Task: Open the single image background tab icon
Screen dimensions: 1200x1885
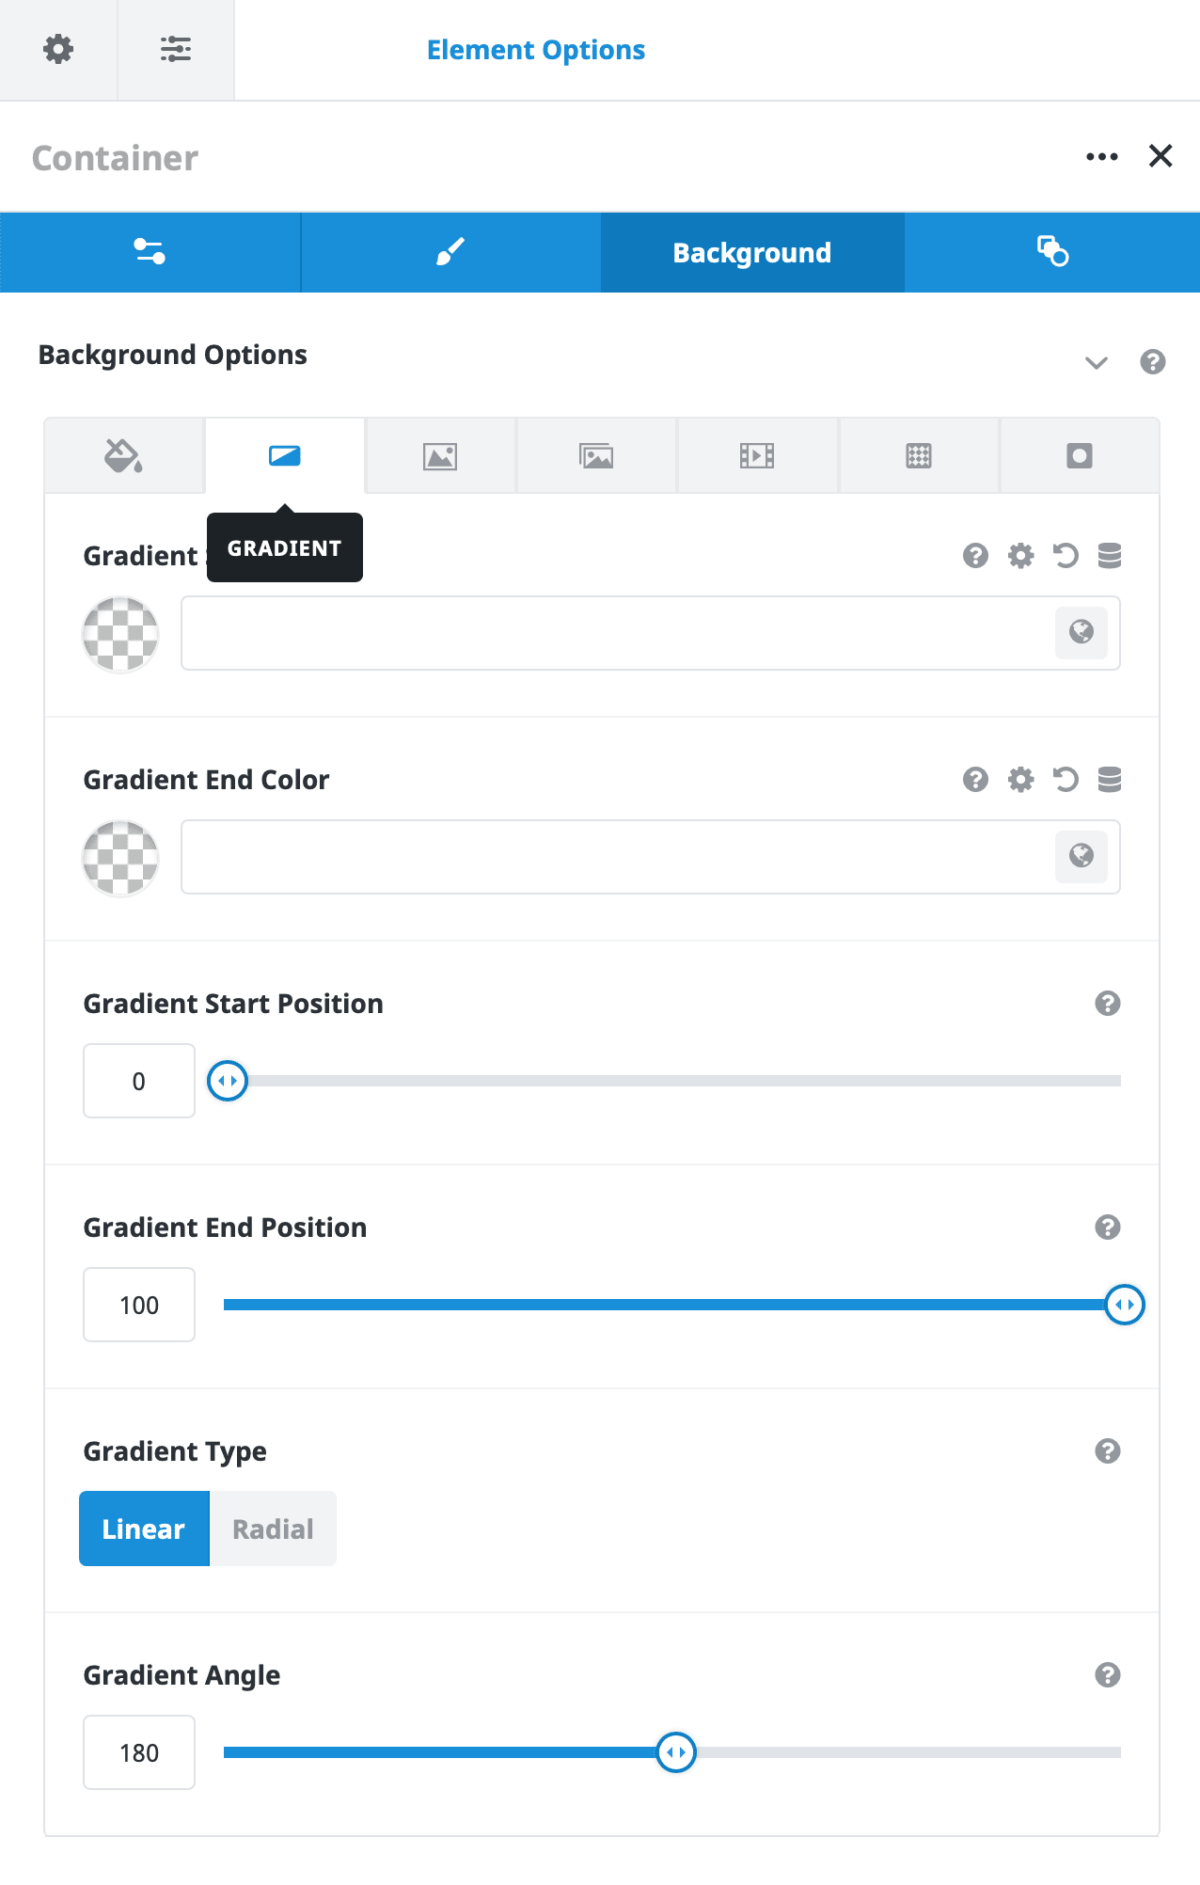Action: 441,456
